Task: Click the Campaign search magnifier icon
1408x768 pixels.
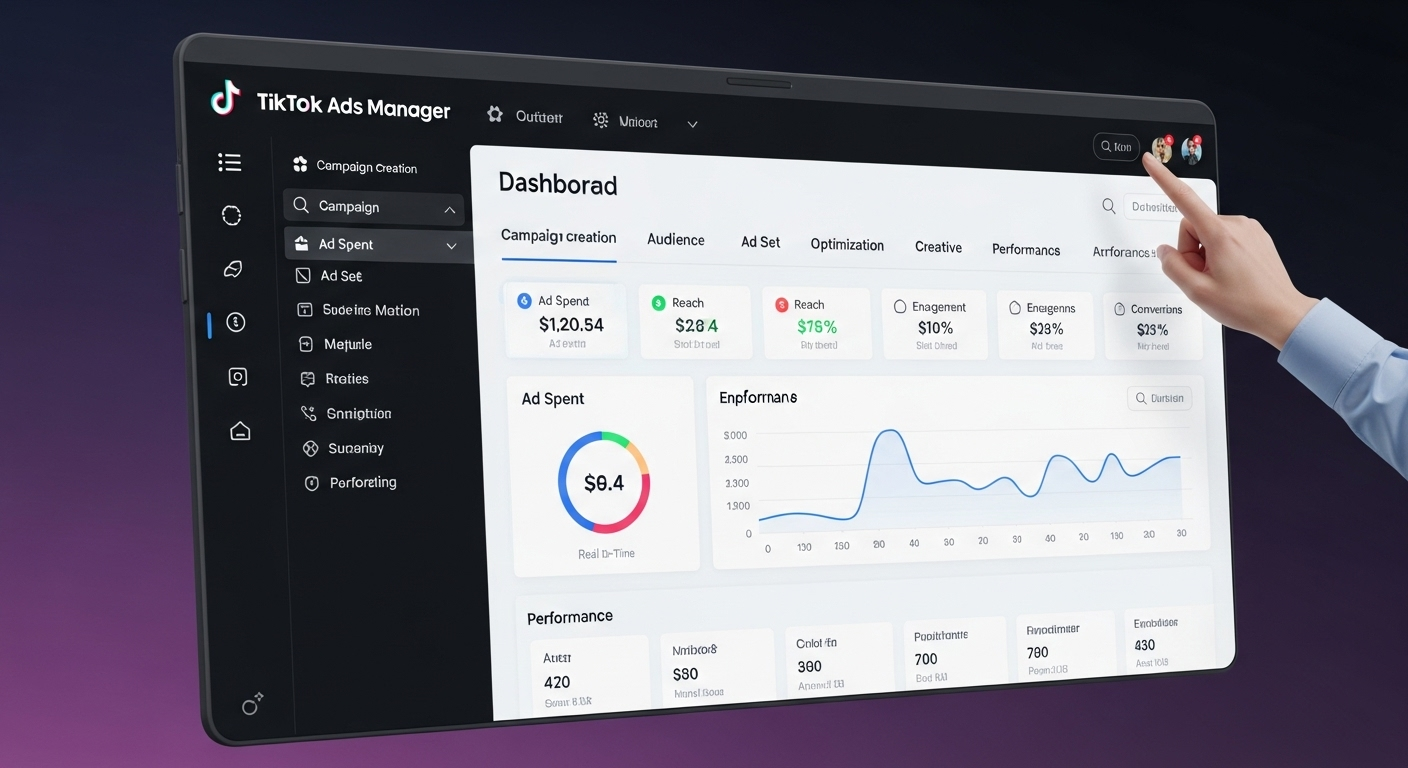Action: (x=300, y=205)
